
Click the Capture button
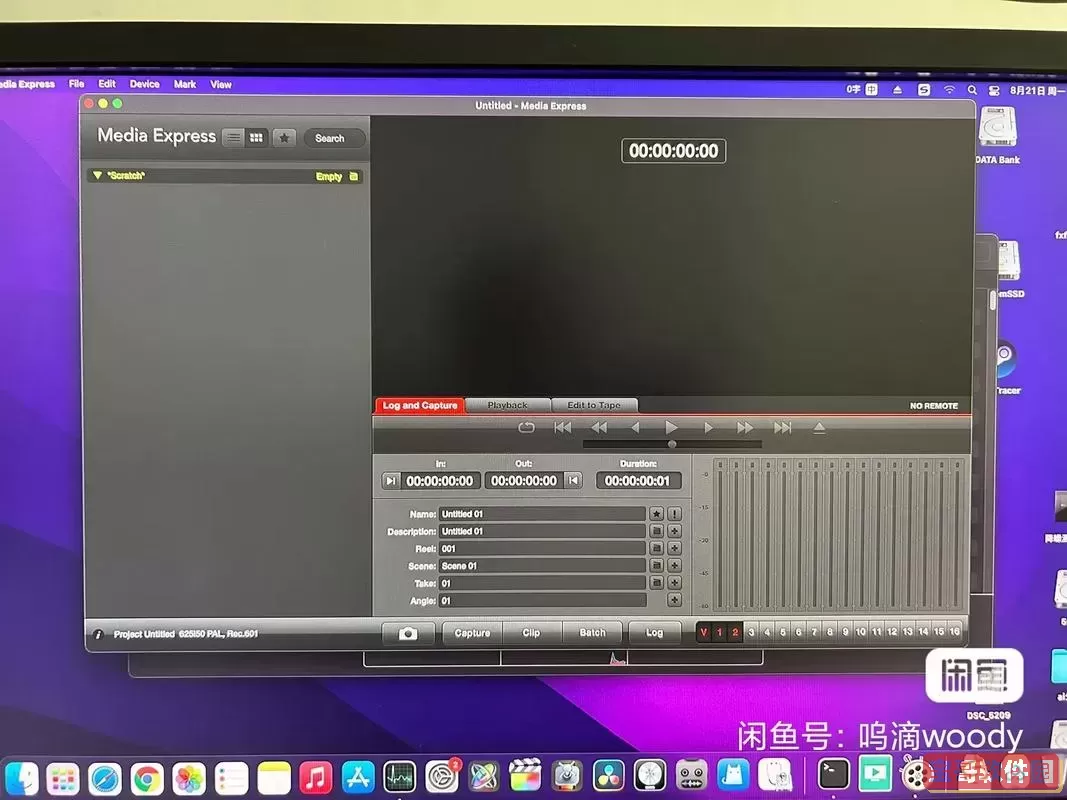[472, 633]
